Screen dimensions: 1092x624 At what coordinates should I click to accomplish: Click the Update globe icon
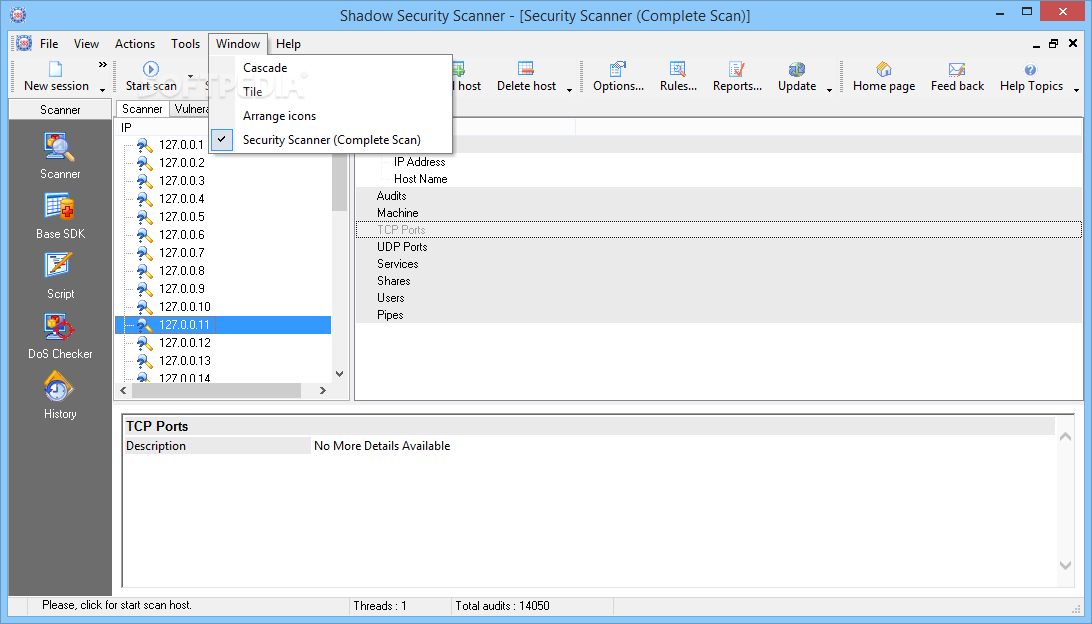tap(797, 69)
